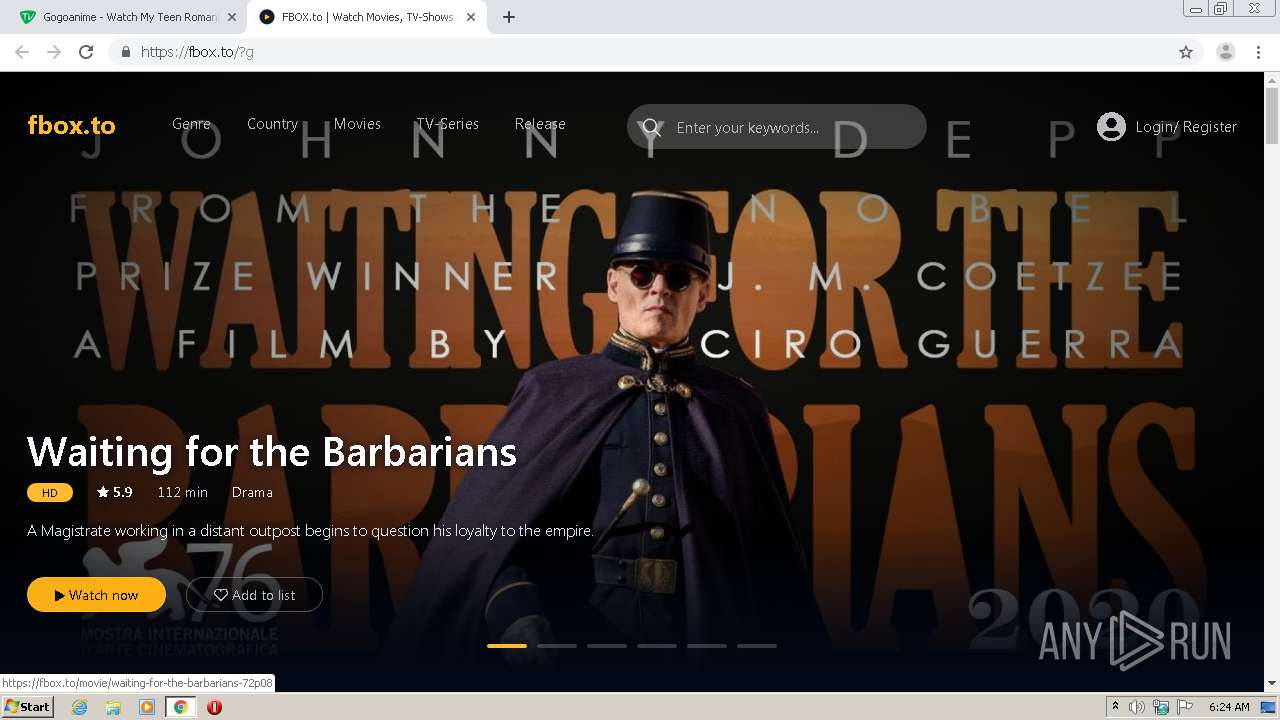Open the Genre menu
Image resolution: width=1280 pixels, height=720 pixels.
pos(191,124)
